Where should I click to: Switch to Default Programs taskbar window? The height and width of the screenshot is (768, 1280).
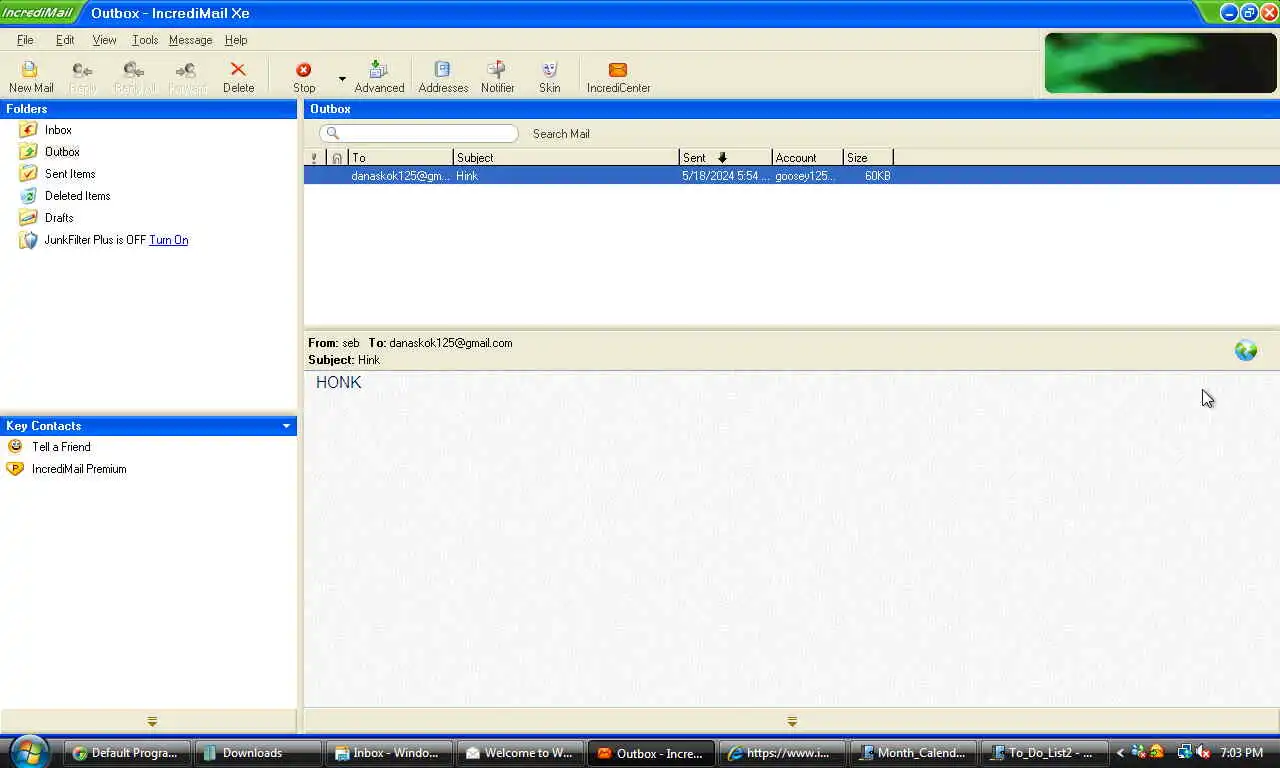(x=128, y=753)
